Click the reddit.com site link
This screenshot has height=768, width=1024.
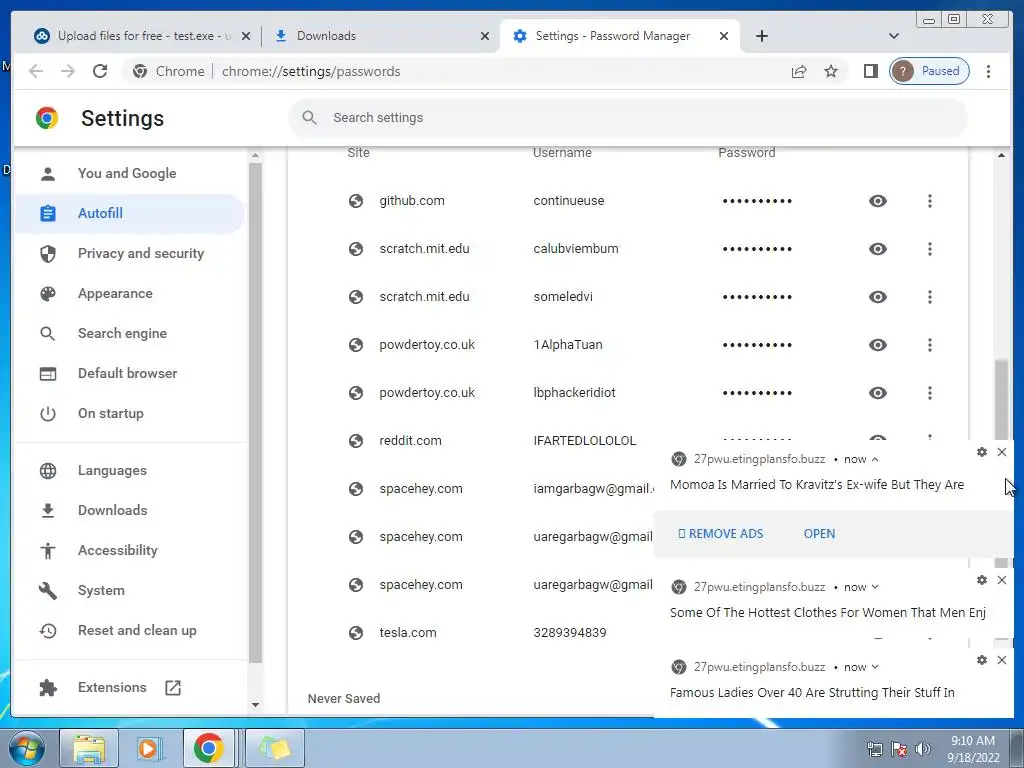click(x=410, y=441)
